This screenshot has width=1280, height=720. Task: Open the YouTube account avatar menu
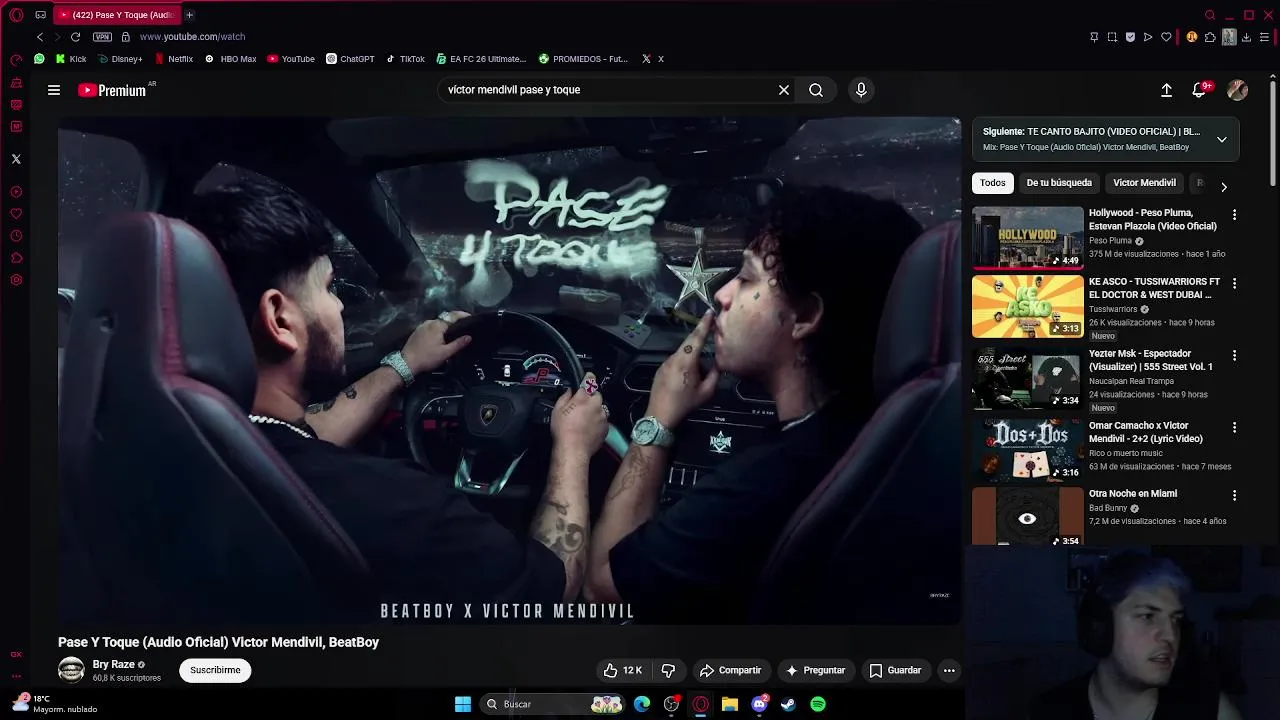[1237, 90]
